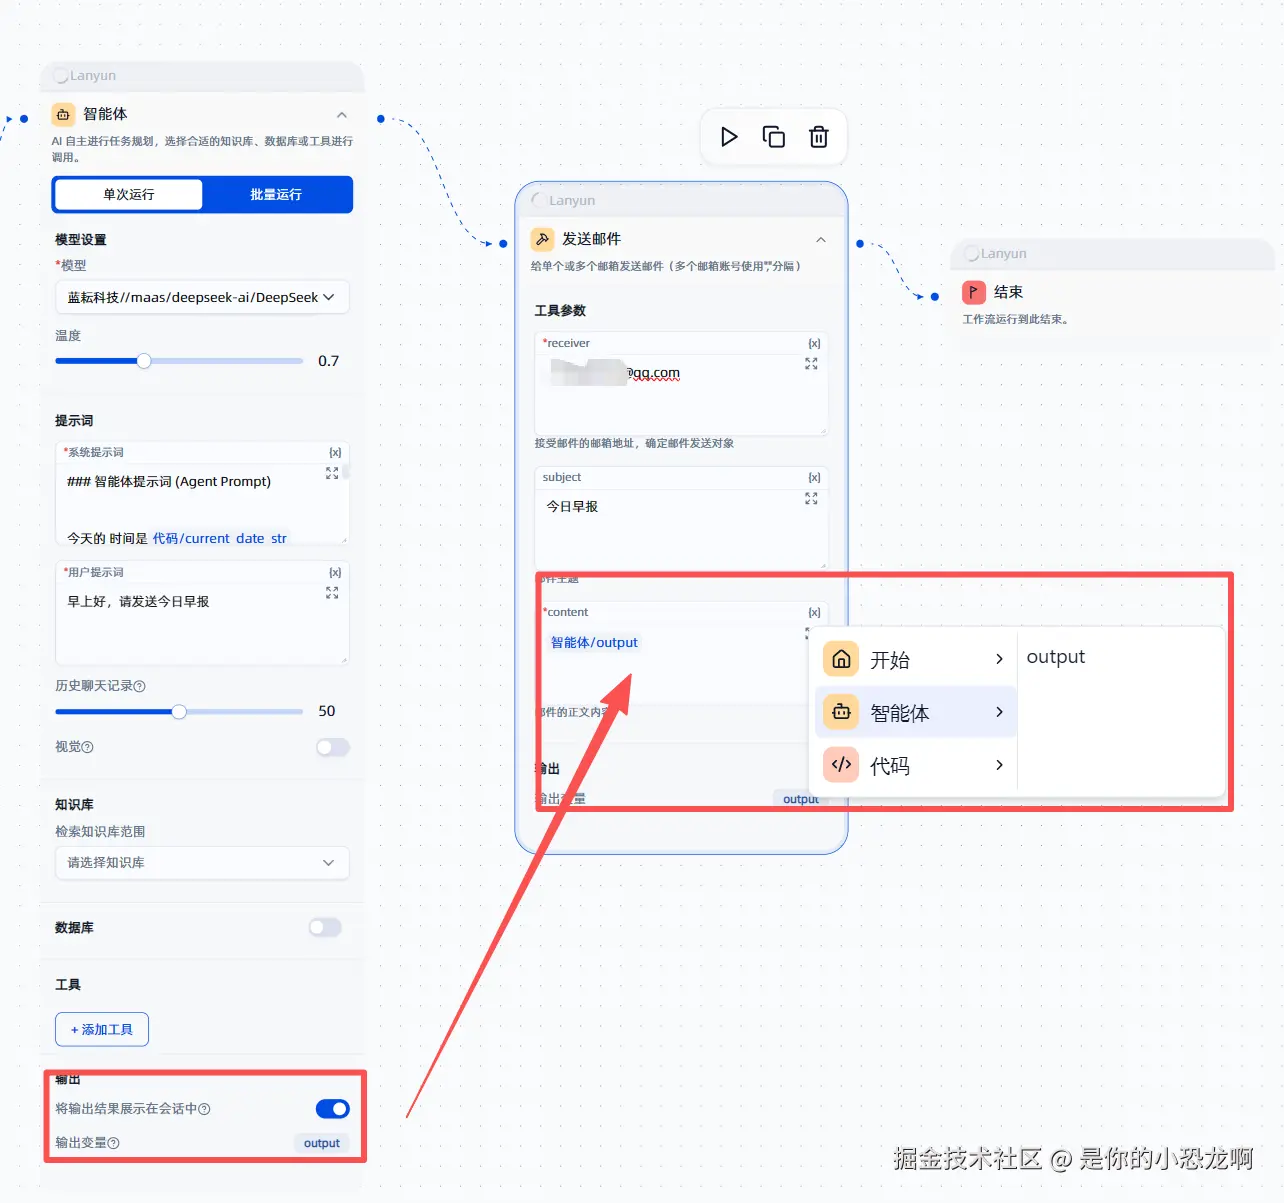Click the 智能体 node output connection point
The height and width of the screenshot is (1203, 1284).
[x=381, y=119]
